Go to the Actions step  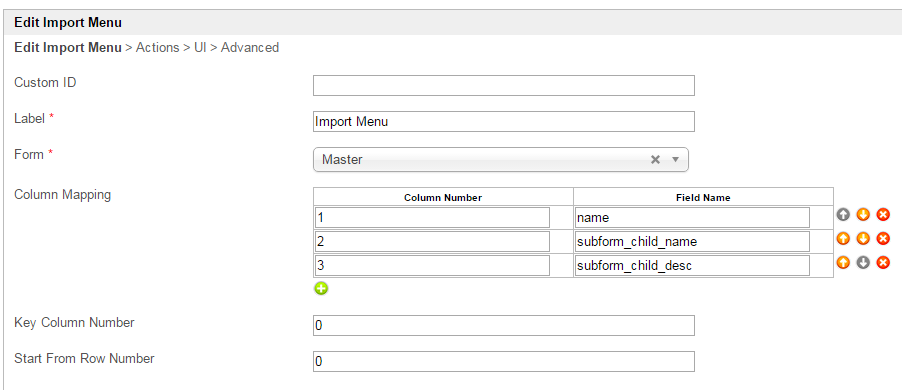click(x=158, y=47)
